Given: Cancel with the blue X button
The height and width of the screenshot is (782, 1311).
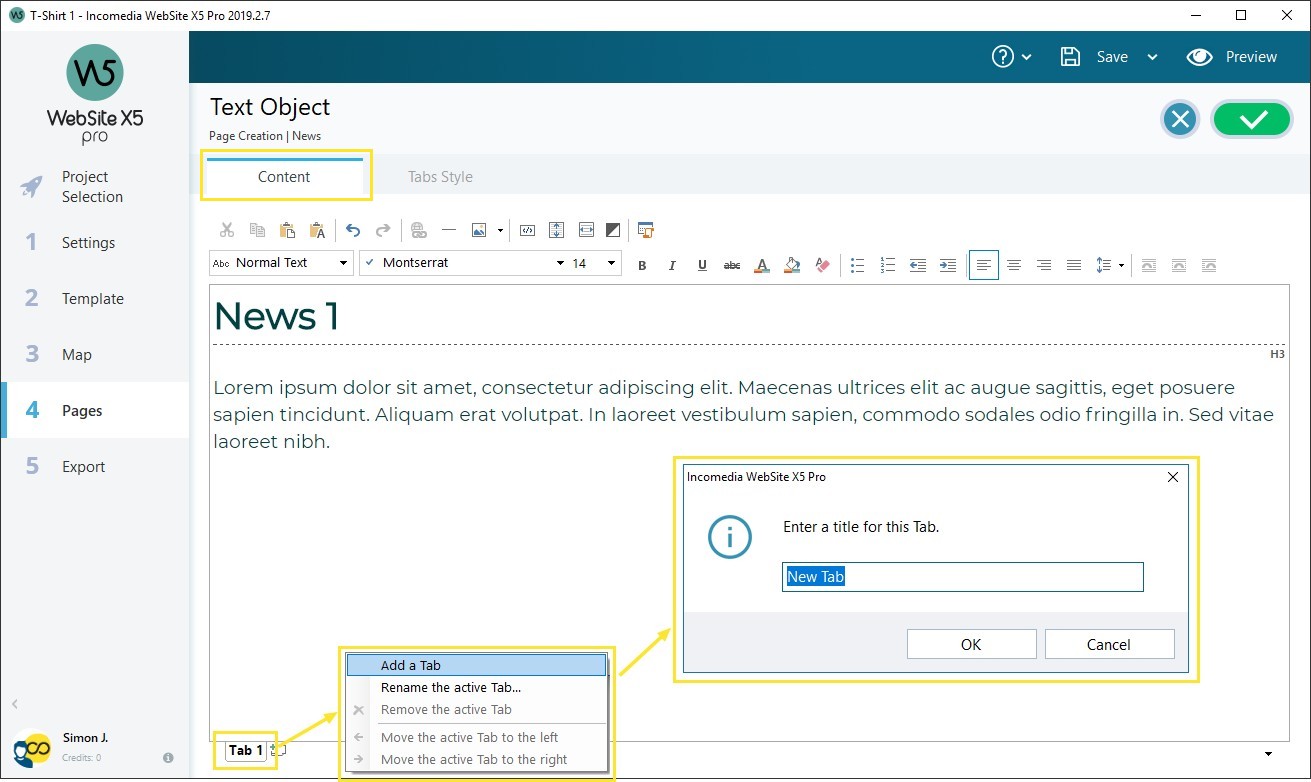Looking at the screenshot, I should coord(1180,120).
